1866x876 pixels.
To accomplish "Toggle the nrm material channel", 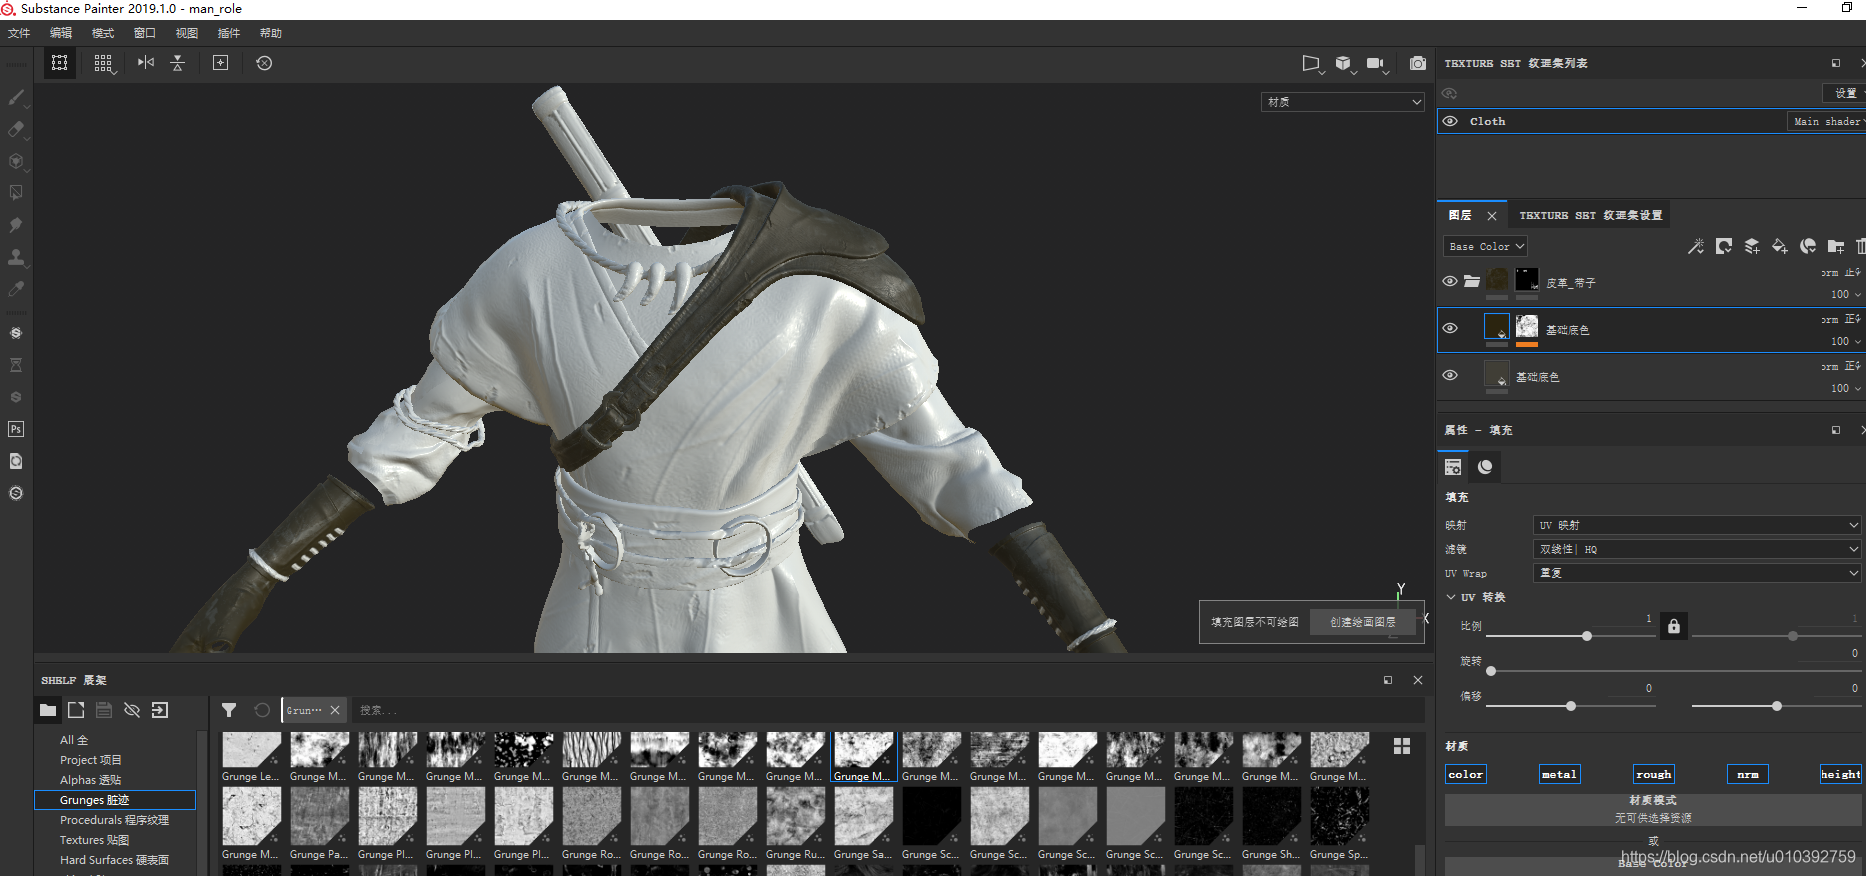I will [x=1748, y=774].
